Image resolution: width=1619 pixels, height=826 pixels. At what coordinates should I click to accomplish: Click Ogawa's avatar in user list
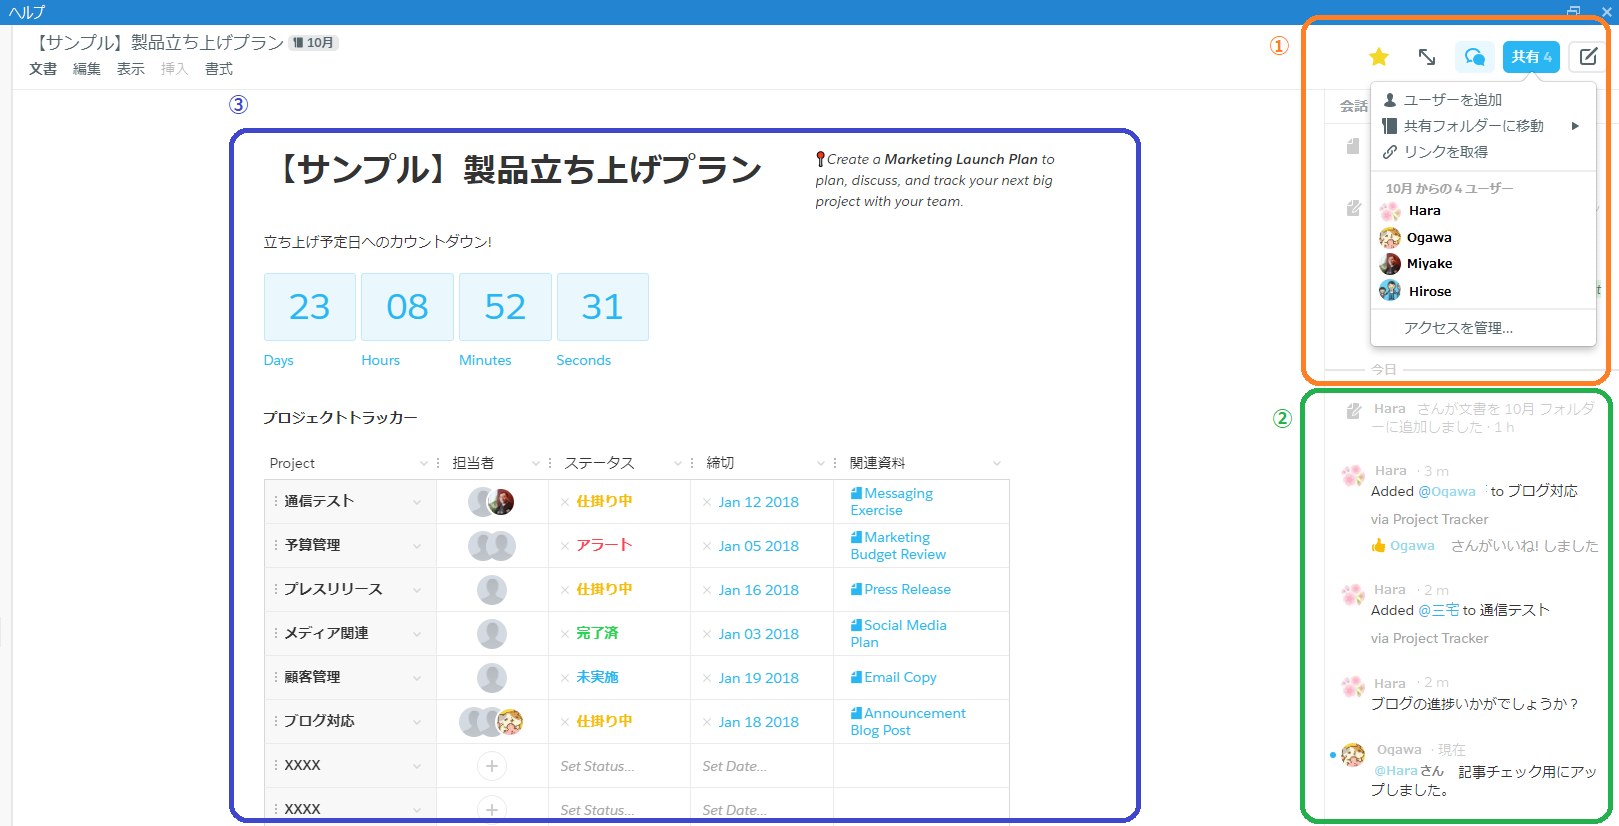click(1390, 238)
